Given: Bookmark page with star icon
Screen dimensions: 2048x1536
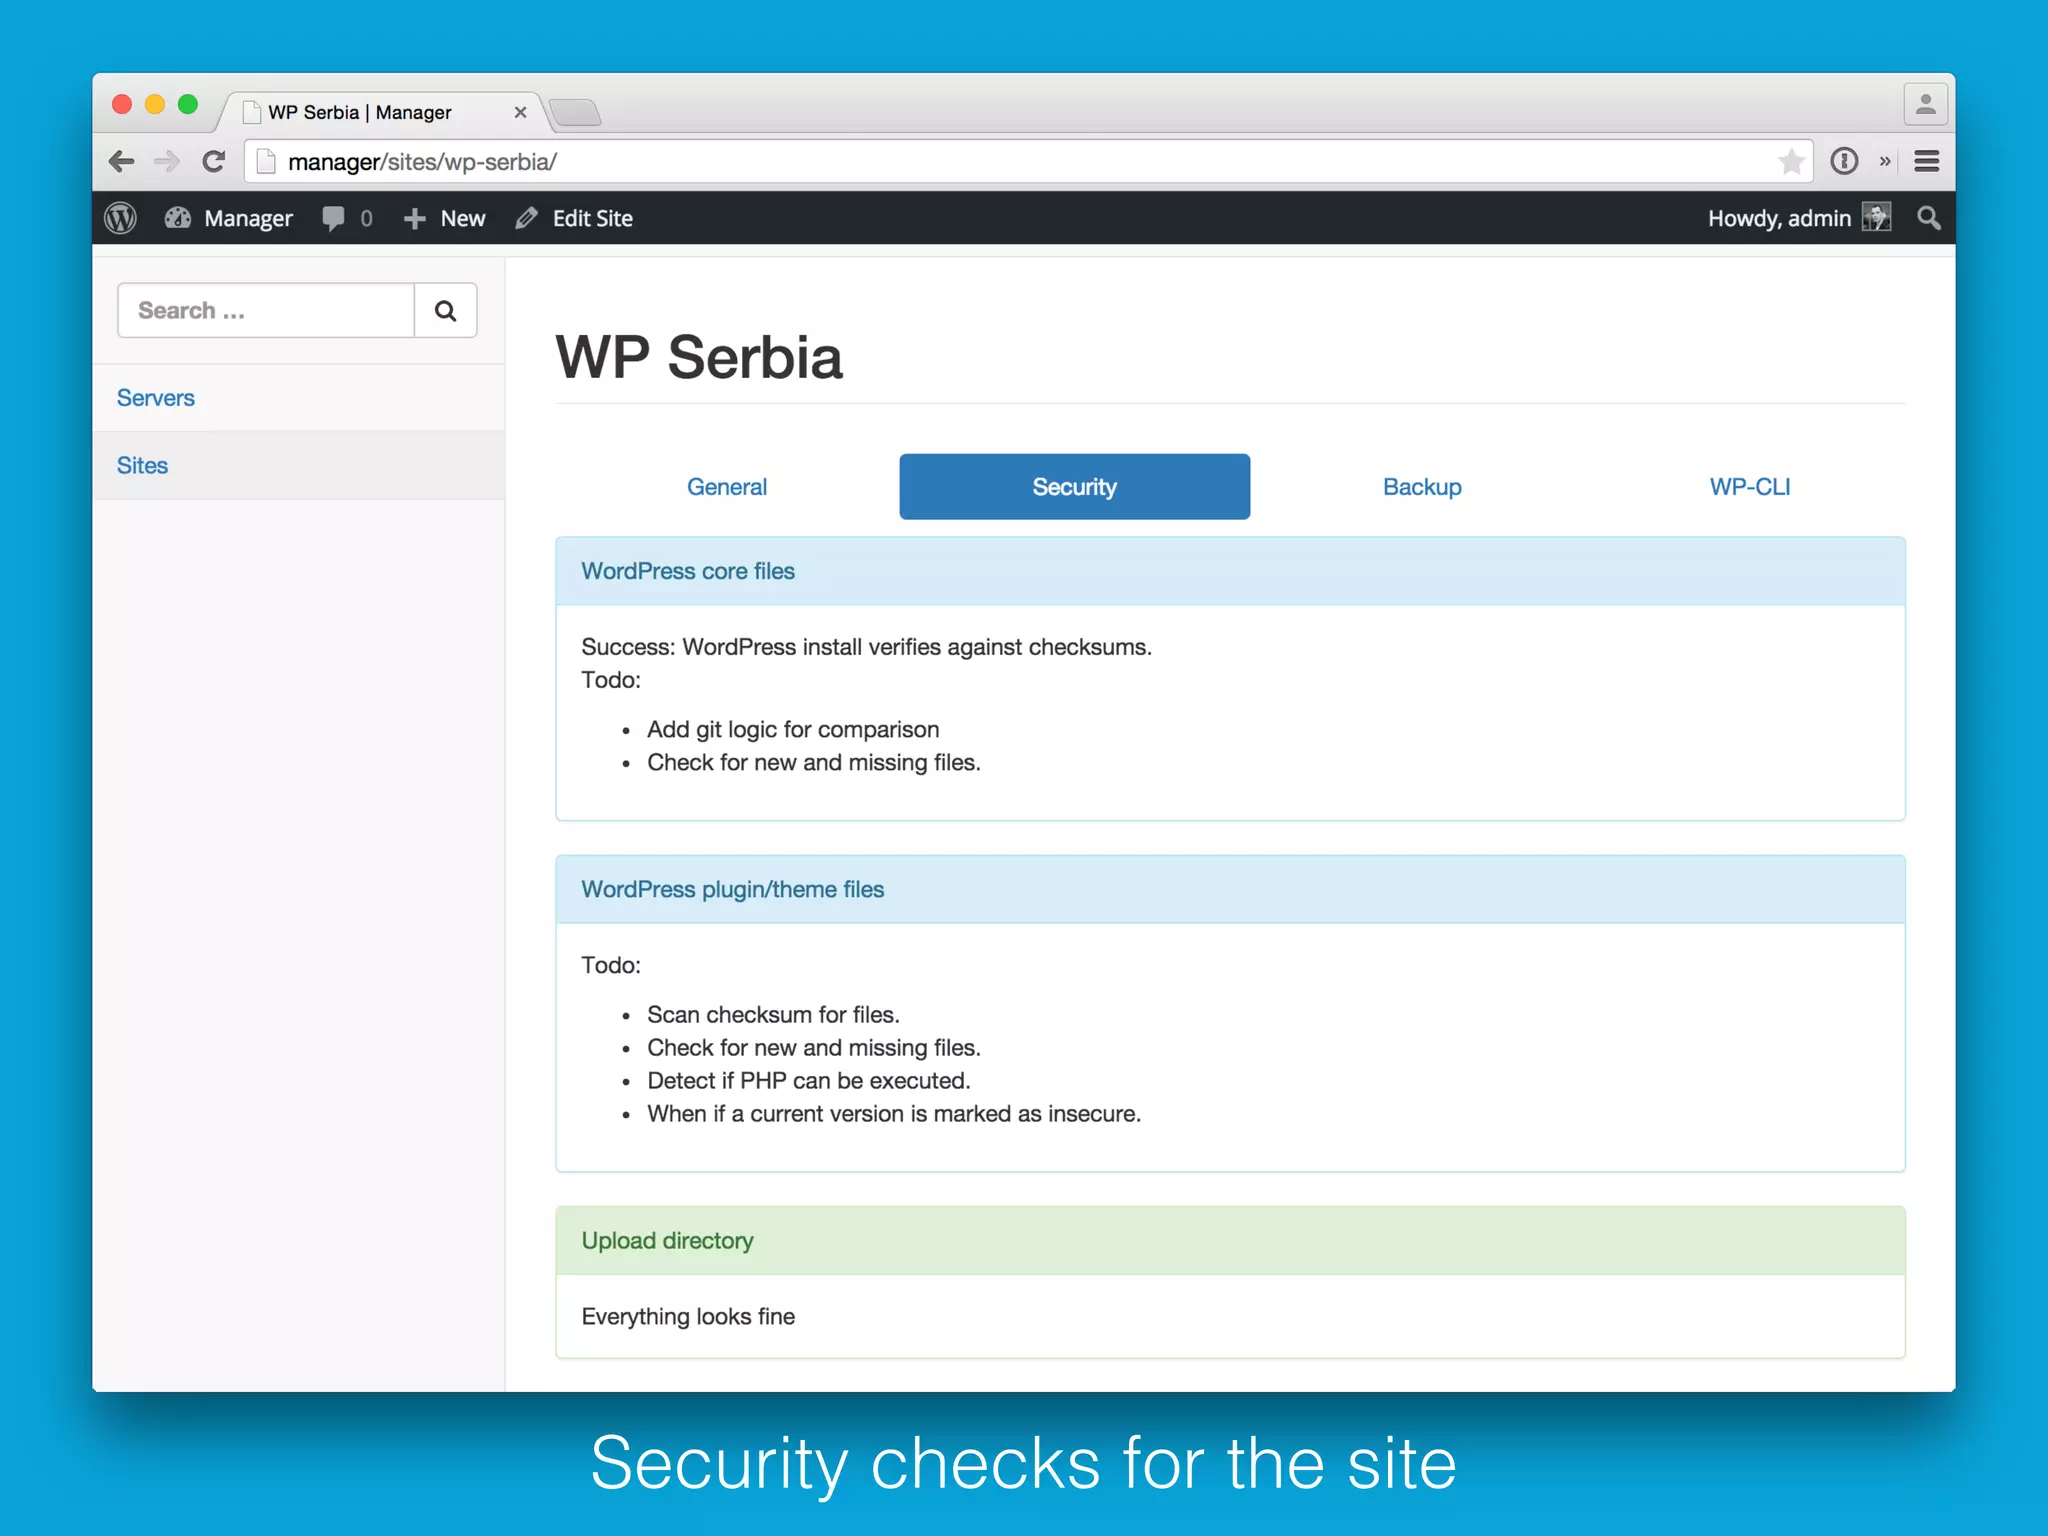Looking at the screenshot, I should tap(1791, 161).
